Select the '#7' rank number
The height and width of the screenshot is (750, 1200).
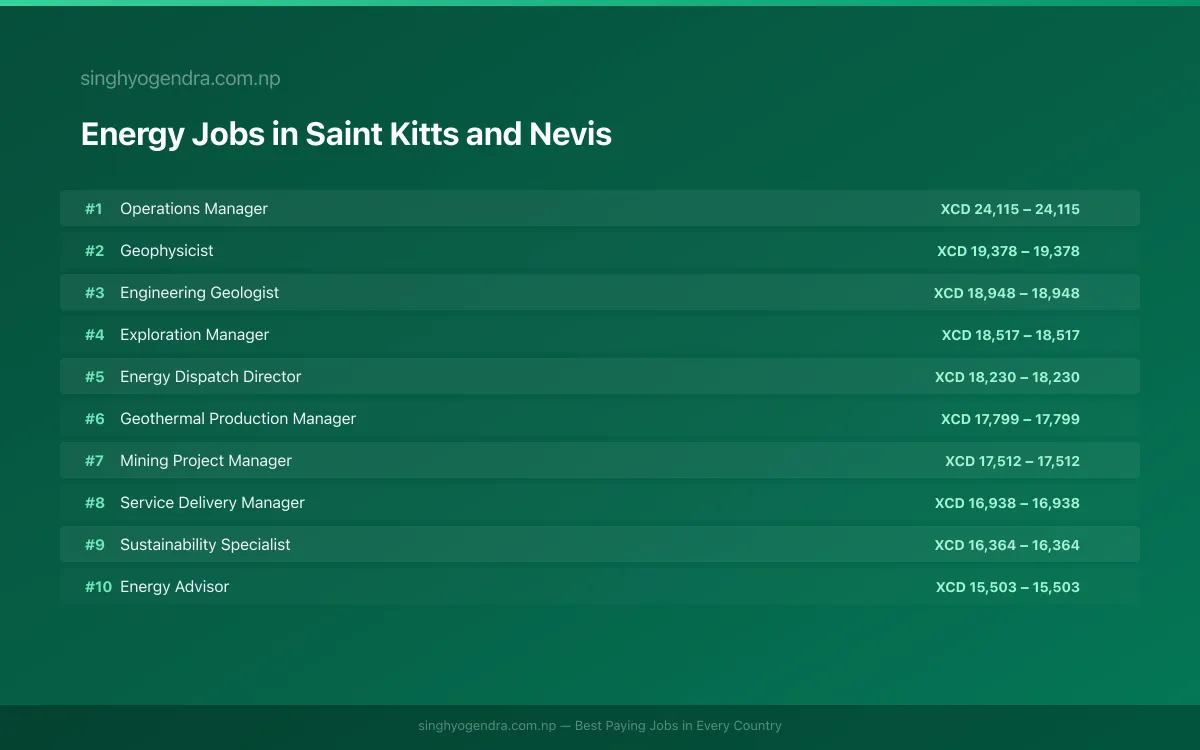[94, 461]
